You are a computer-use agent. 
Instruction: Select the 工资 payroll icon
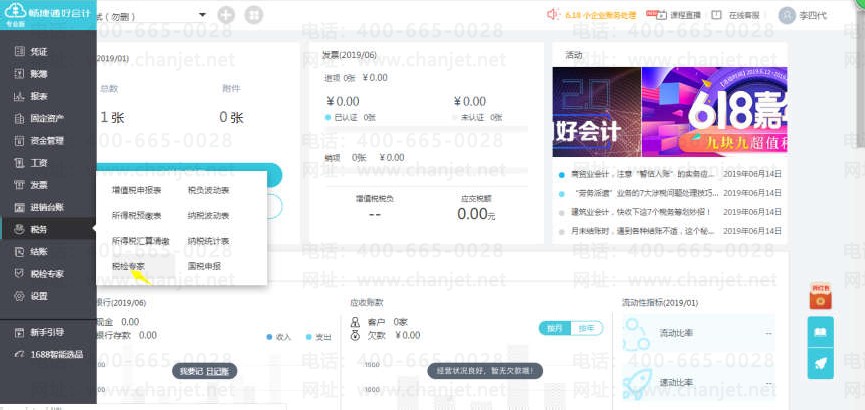(19, 163)
